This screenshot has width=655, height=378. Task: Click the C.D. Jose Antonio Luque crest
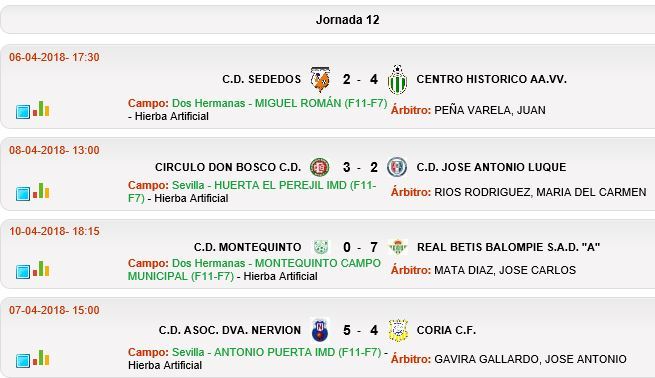(x=397, y=167)
